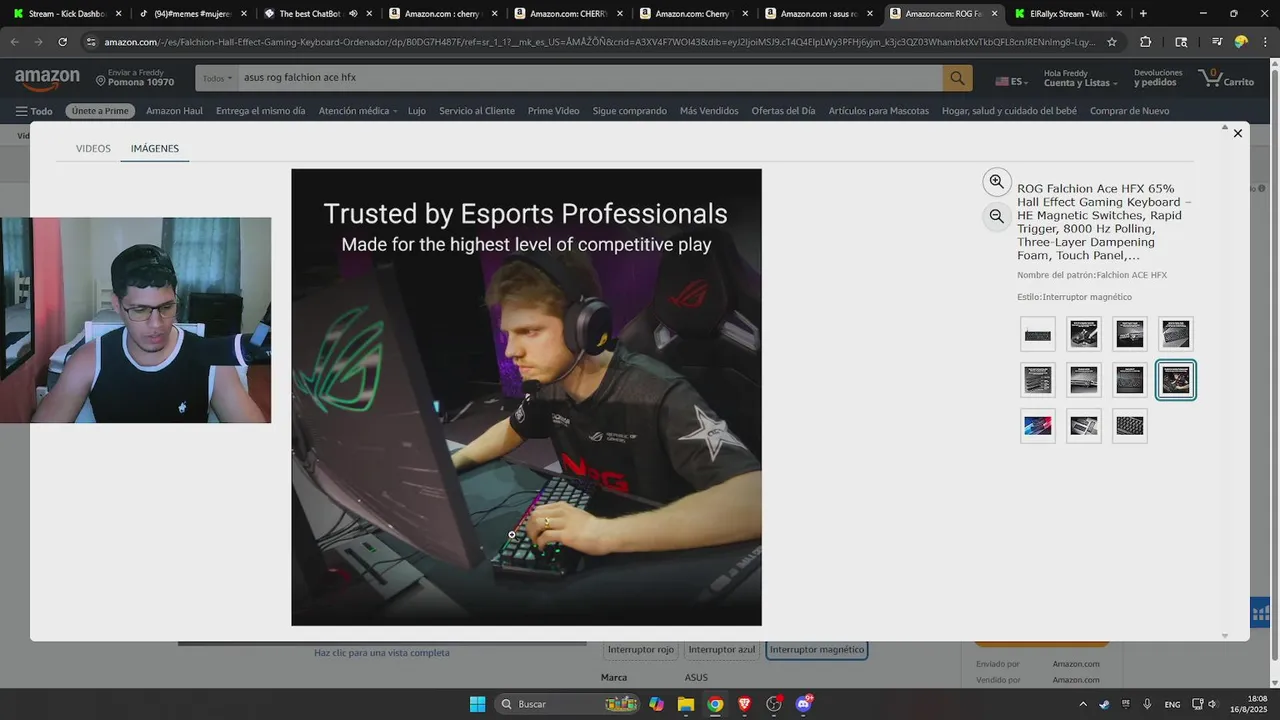The width and height of the screenshot is (1280, 720).
Task: Open Chrome three-dot menu
Action: click(x=1265, y=42)
